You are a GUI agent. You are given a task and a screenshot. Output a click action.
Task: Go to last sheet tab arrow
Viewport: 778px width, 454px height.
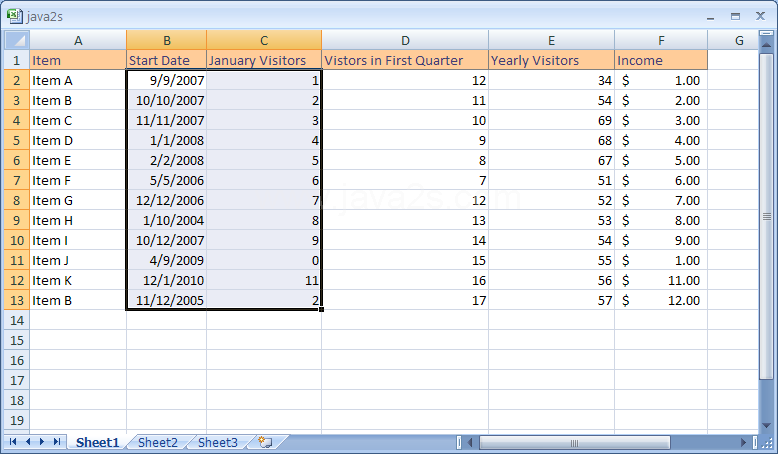click(x=57, y=442)
